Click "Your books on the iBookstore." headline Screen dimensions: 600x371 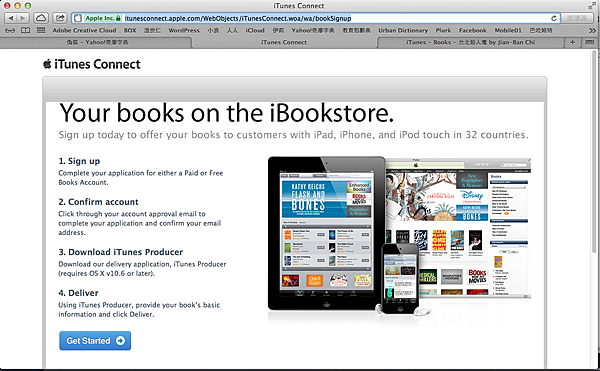(227, 113)
